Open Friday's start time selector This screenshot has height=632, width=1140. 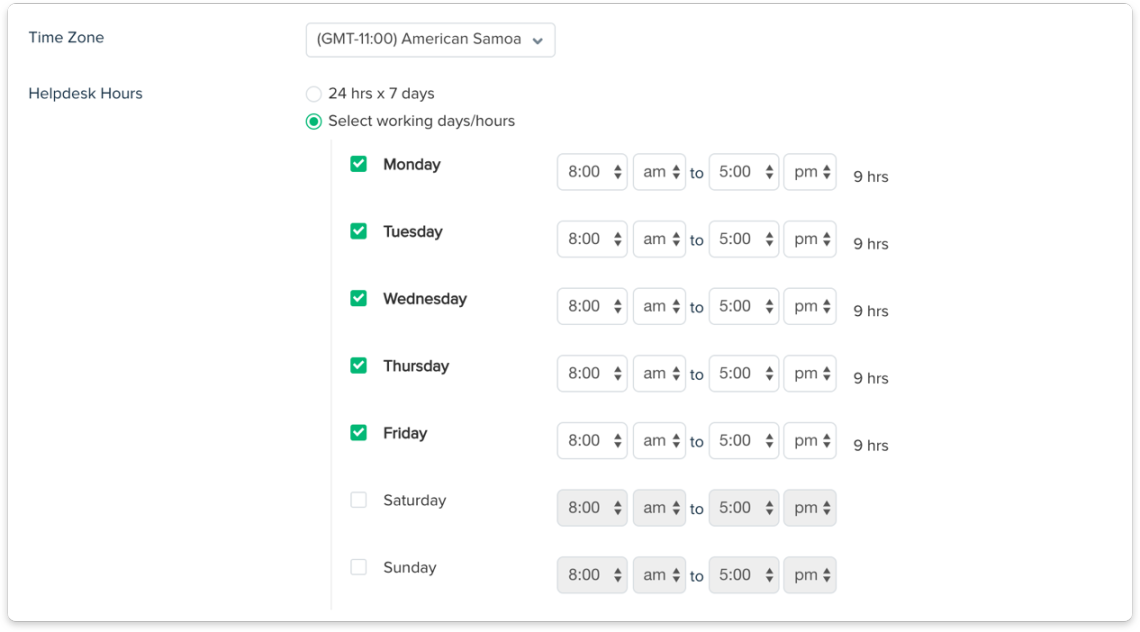(x=591, y=440)
